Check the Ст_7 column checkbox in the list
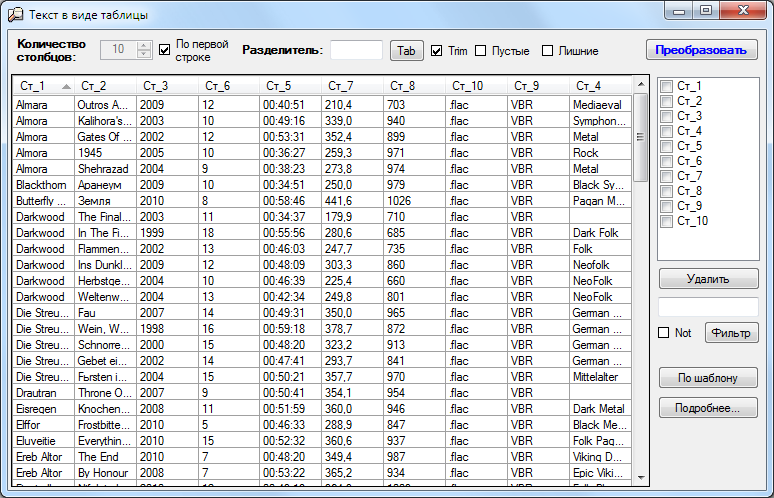The height and width of the screenshot is (498, 774). pos(666,176)
